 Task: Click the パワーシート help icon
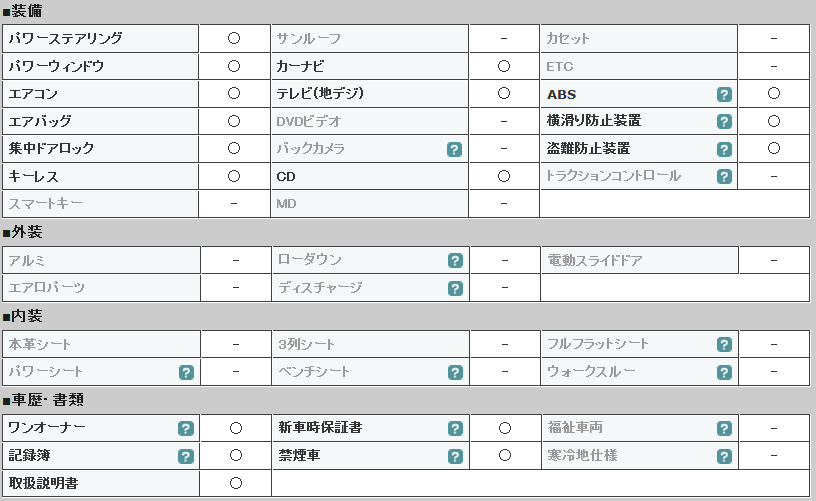pos(186,372)
